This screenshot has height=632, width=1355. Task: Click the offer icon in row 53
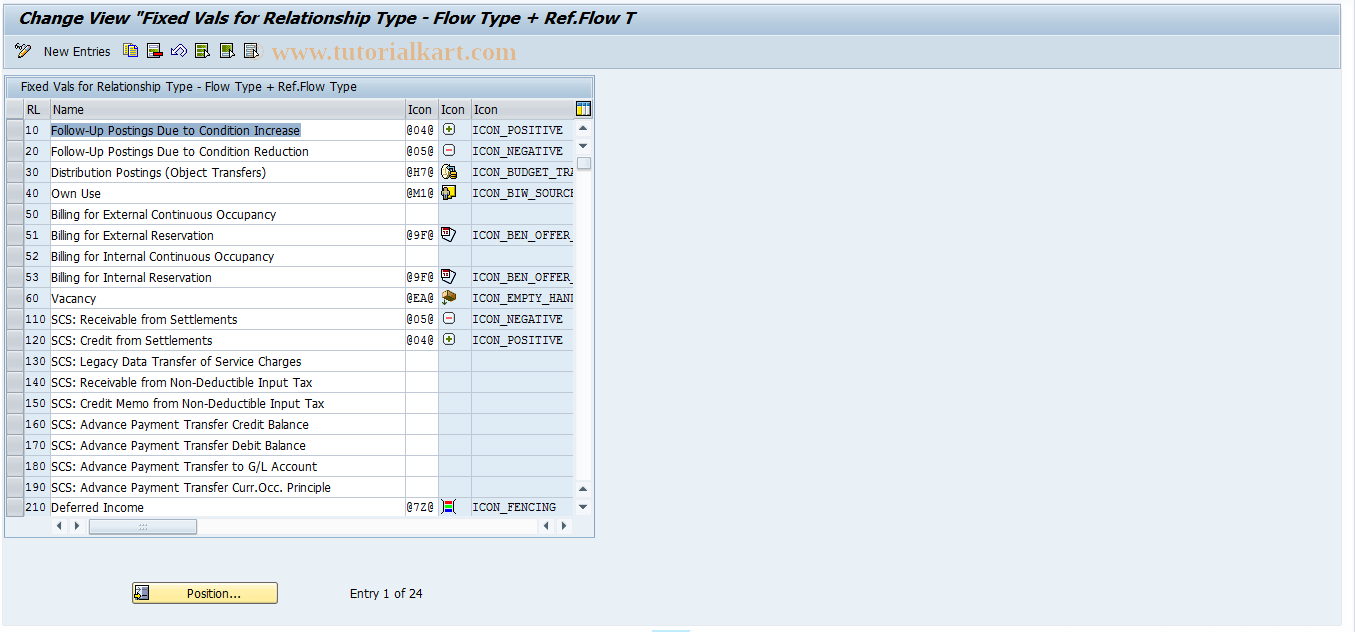click(x=449, y=277)
